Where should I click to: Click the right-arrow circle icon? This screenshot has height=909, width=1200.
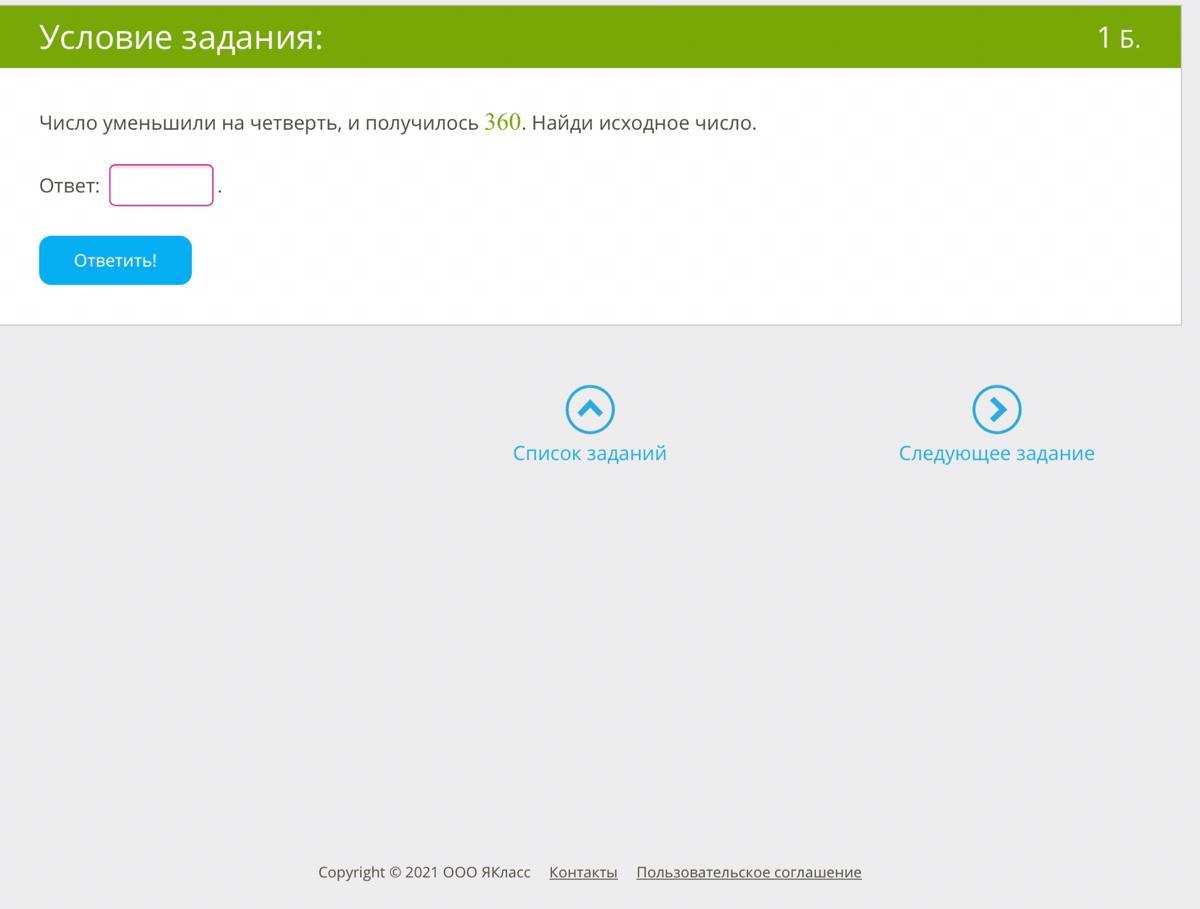pos(997,409)
